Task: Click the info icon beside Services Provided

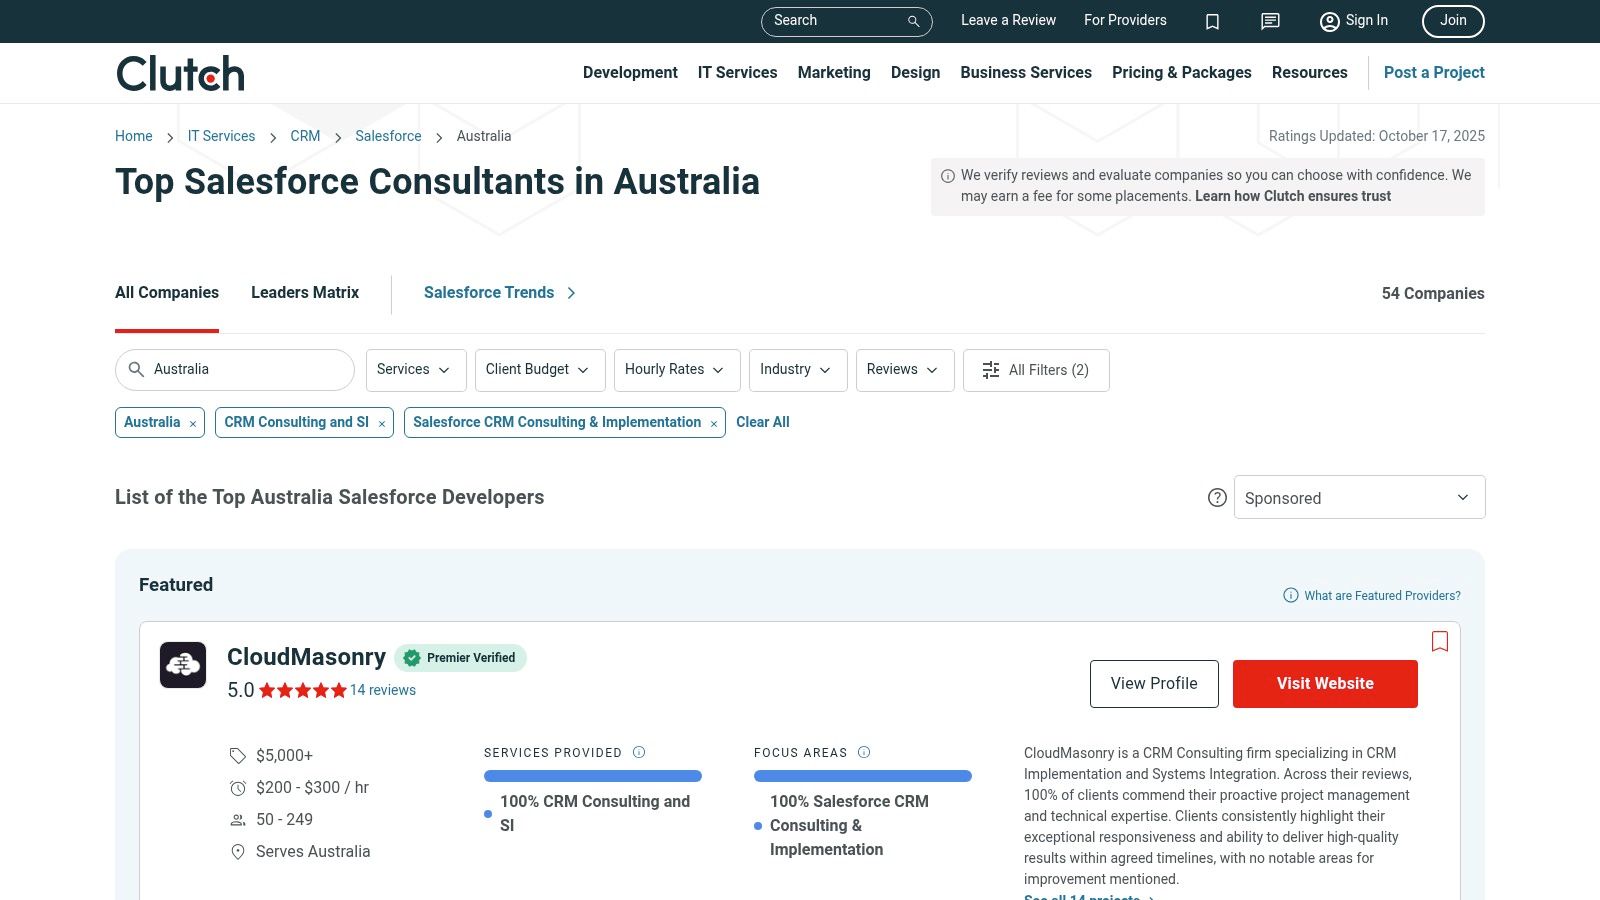Action: click(x=638, y=752)
